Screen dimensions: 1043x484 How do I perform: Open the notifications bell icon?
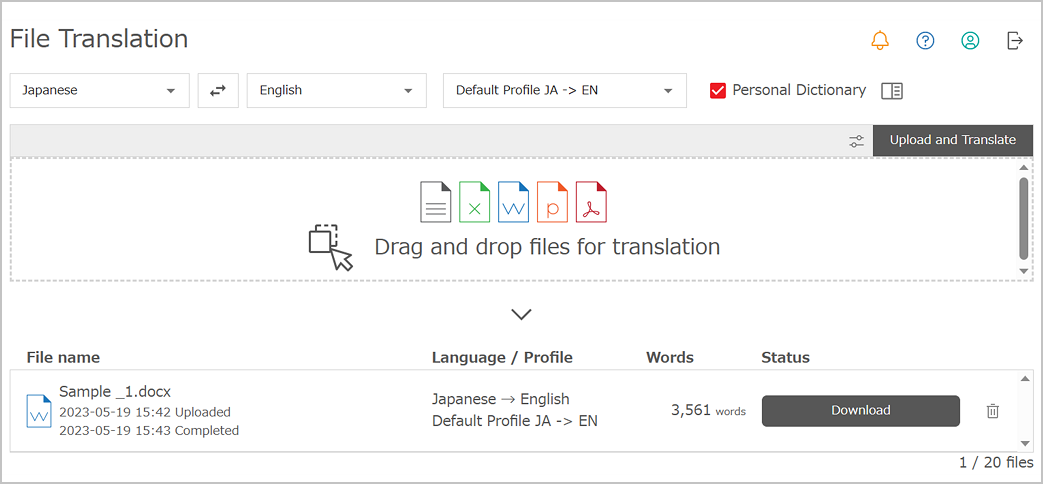coord(880,41)
